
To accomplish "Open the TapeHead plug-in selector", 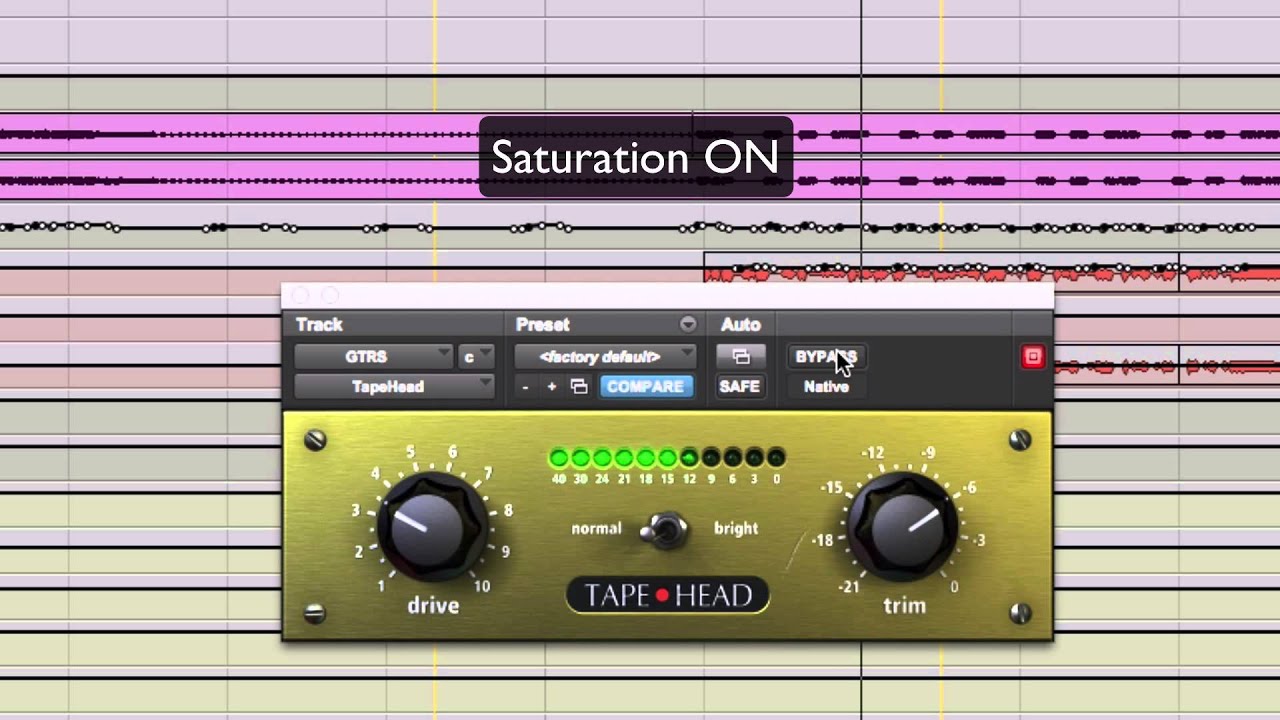I will point(394,387).
